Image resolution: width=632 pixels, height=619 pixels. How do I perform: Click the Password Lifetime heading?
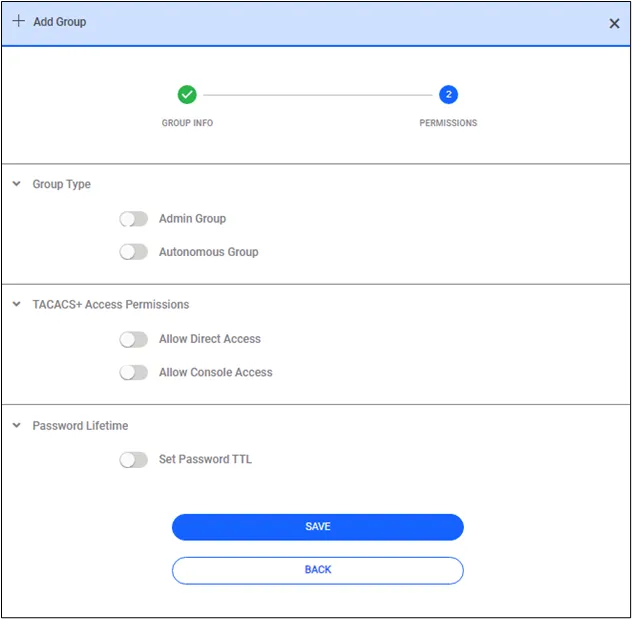80,426
